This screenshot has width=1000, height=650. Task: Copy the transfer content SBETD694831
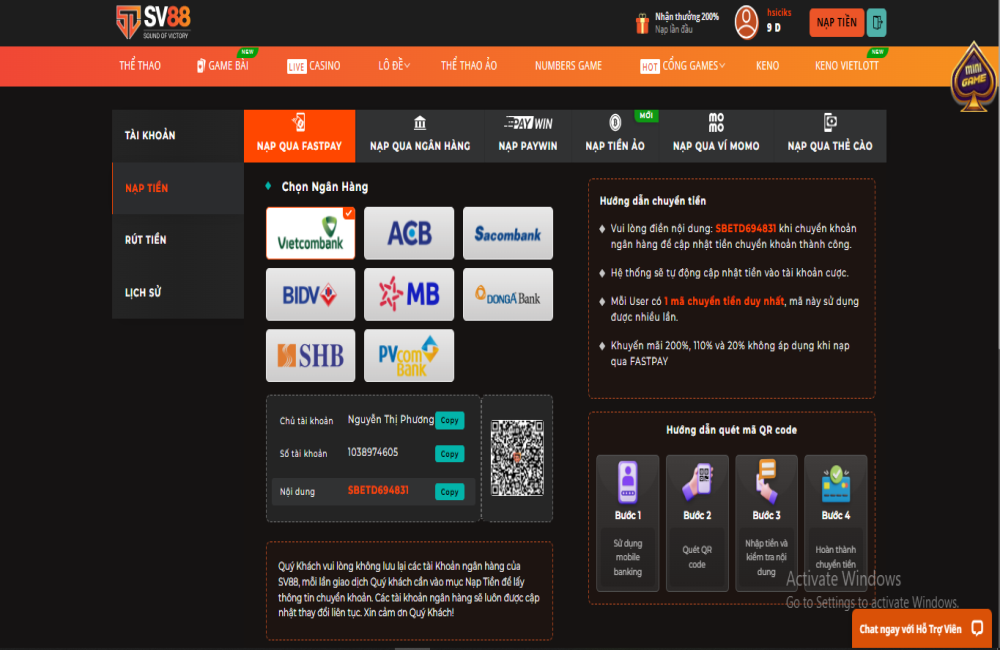pyautogui.click(x=450, y=492)
